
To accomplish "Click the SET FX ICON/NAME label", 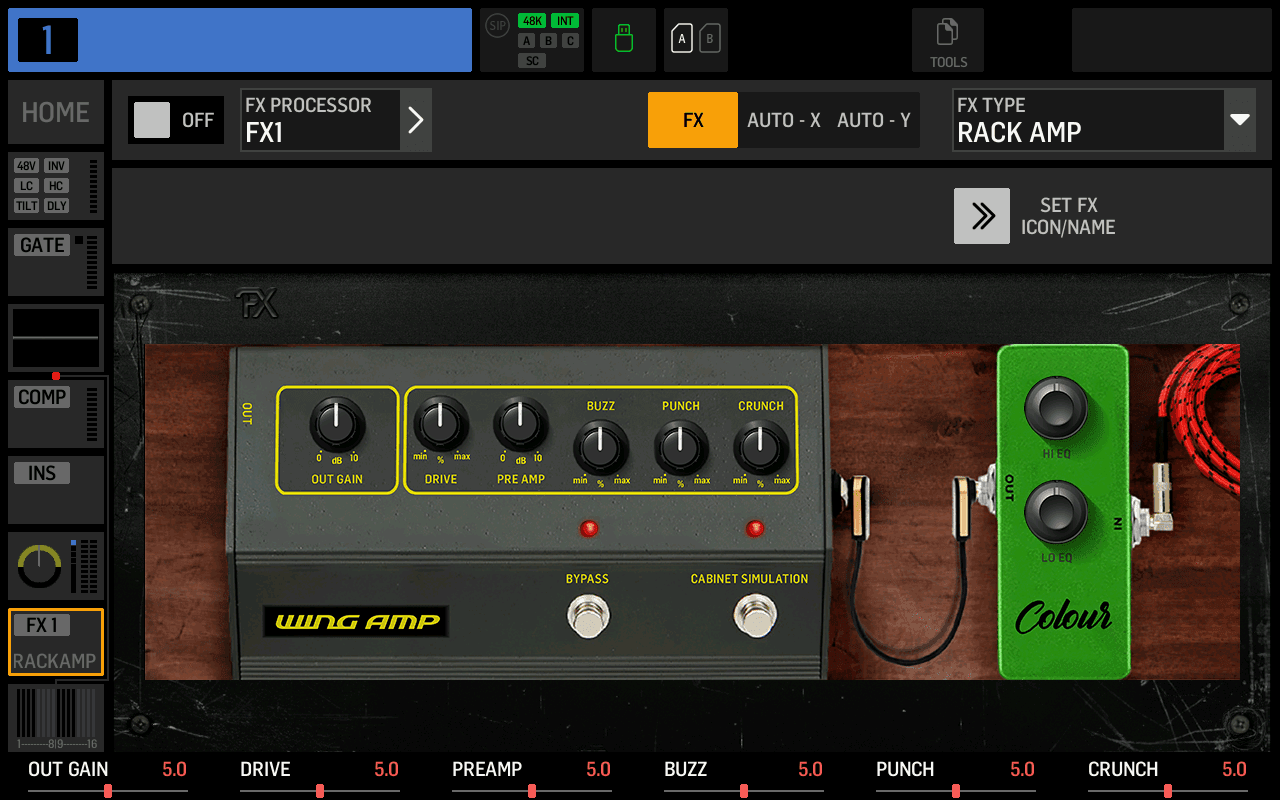I will pyautogui.click(x=1068, y=216).
